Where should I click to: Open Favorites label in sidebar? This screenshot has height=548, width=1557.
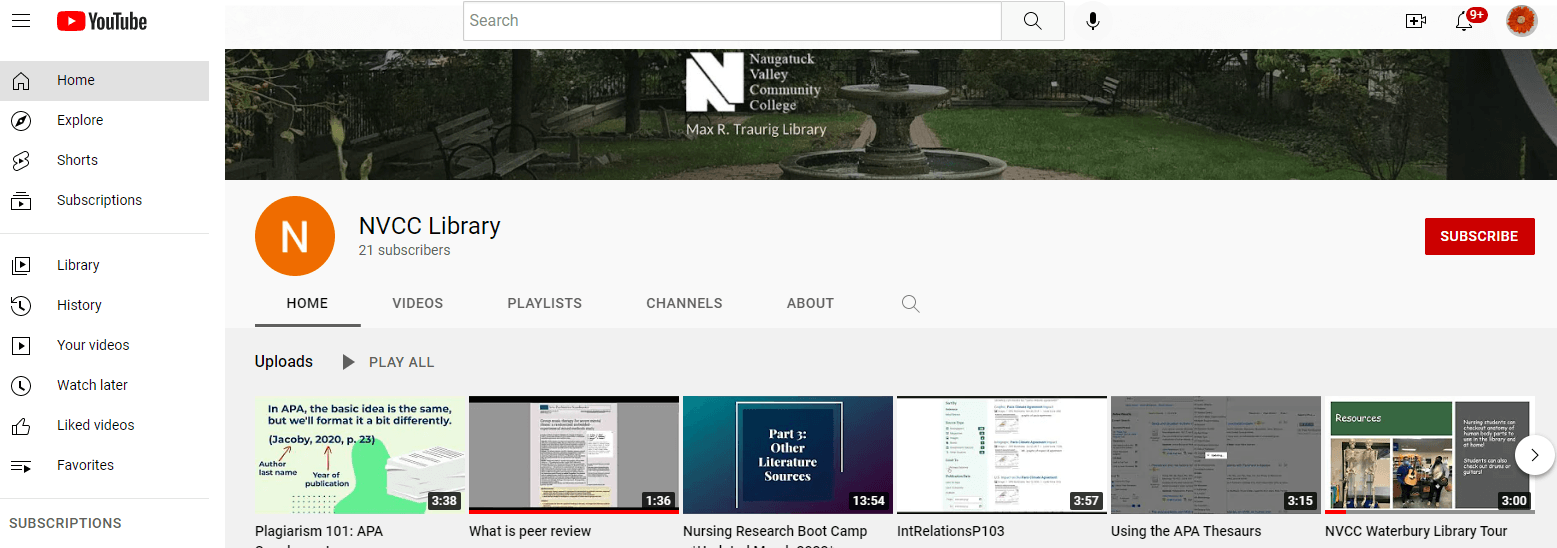coord(85,465)
